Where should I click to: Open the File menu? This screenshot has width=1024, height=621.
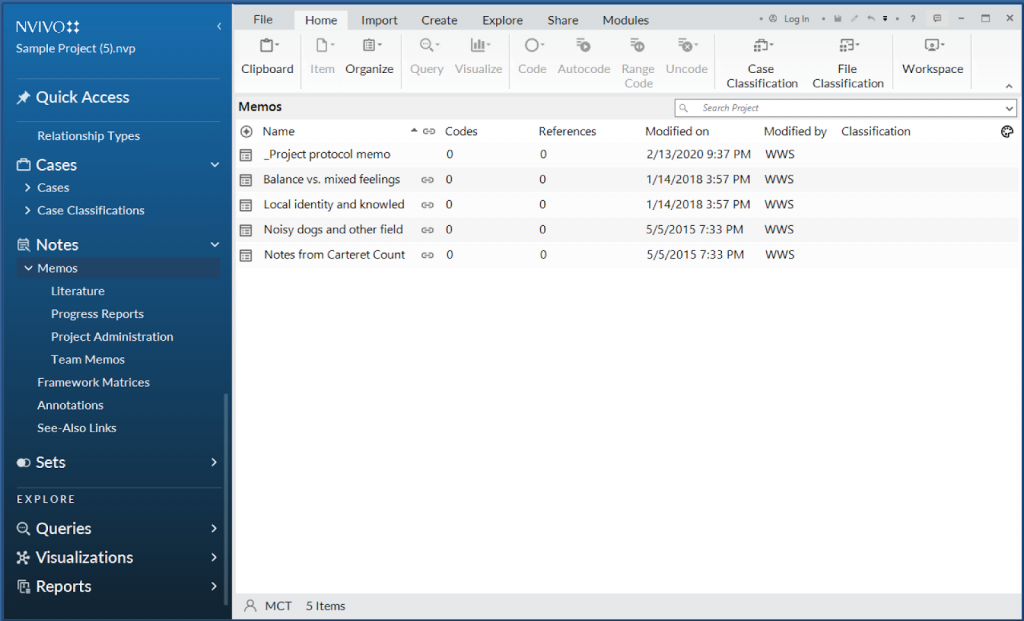263,20
